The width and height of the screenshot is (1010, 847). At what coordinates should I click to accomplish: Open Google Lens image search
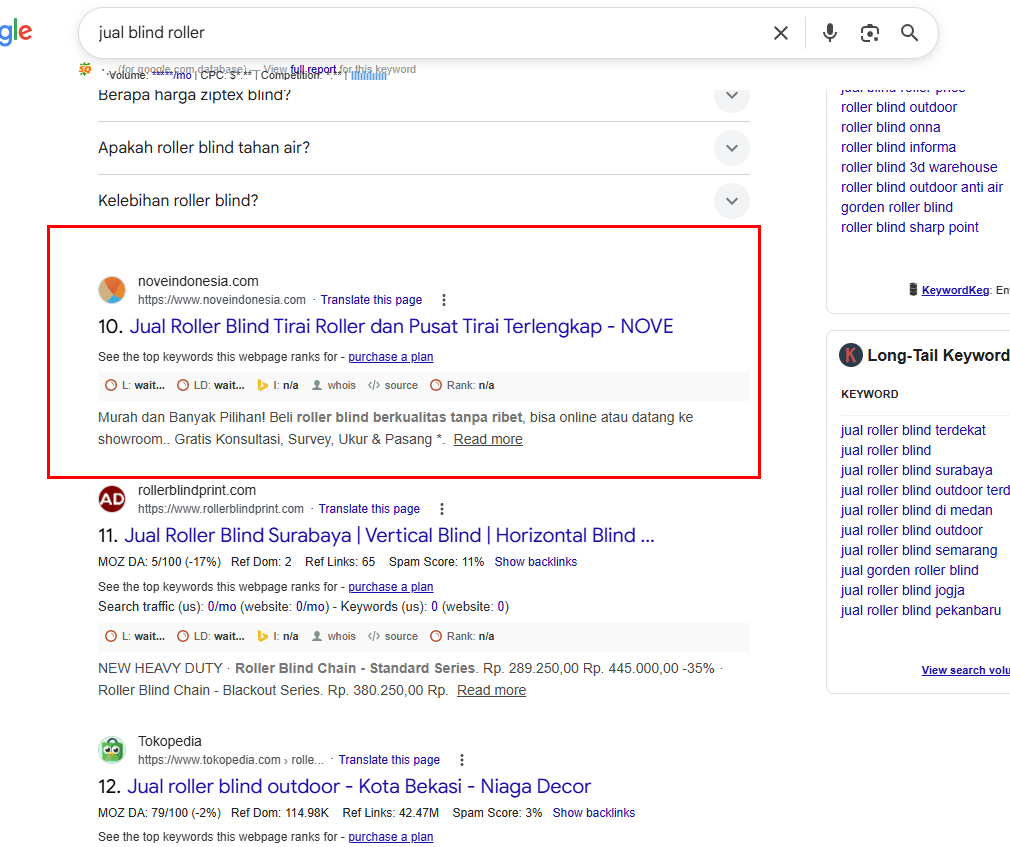[x=869, y=33]
